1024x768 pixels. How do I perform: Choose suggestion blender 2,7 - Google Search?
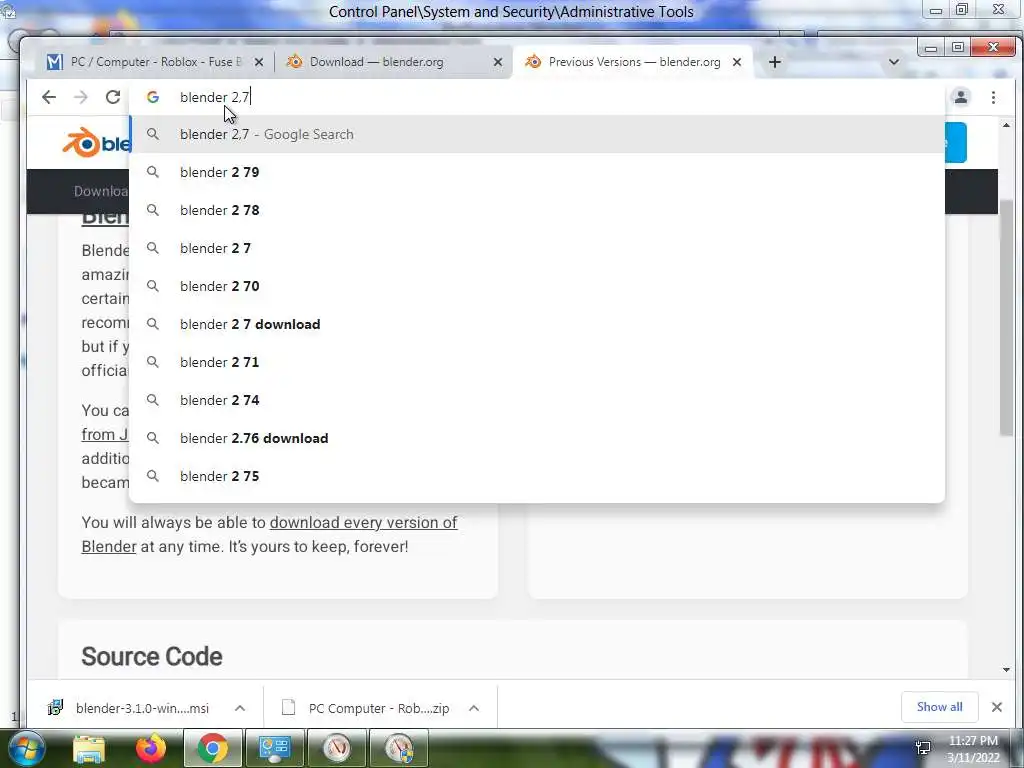click(537, 135)
